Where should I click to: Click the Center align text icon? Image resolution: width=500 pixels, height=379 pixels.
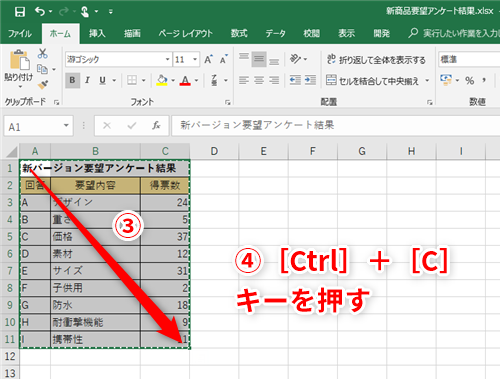click(259, 80)
